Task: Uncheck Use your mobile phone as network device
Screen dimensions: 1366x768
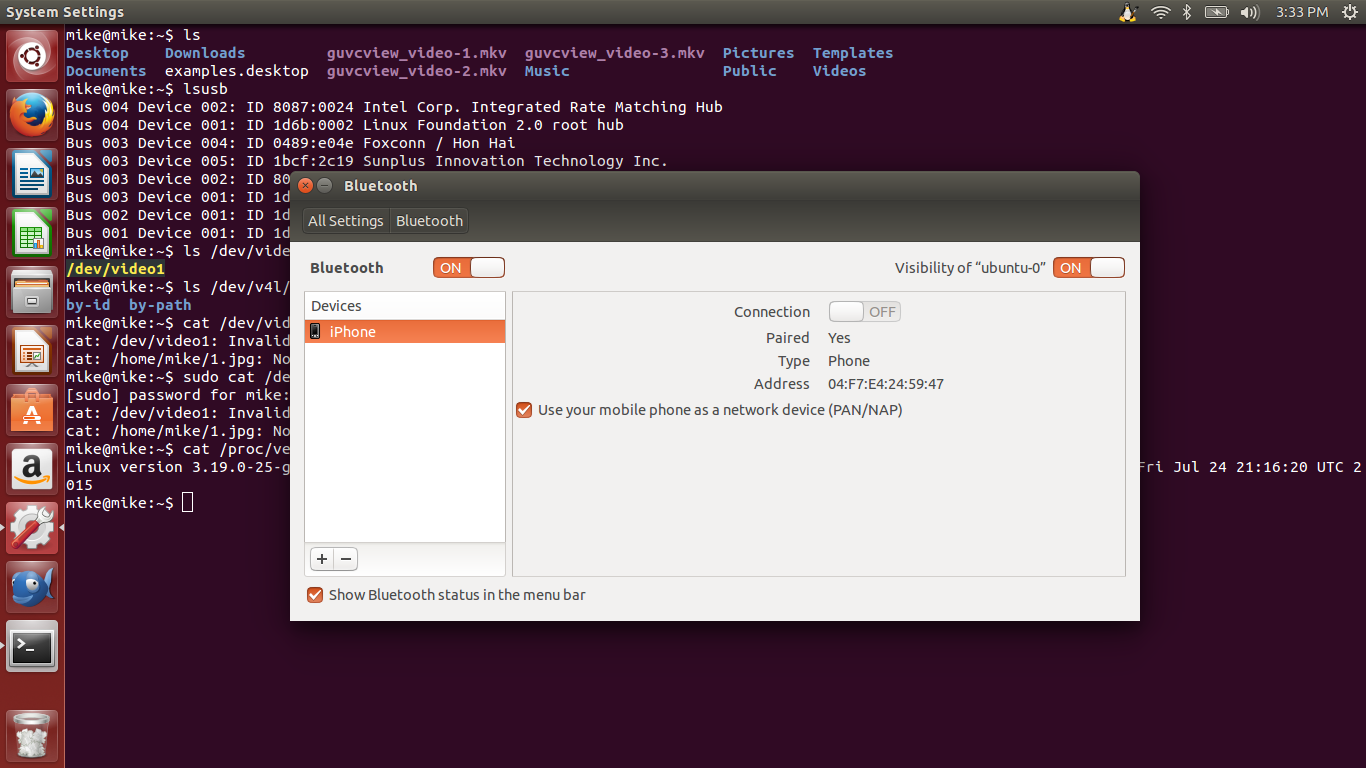Action: pos(524,410)
